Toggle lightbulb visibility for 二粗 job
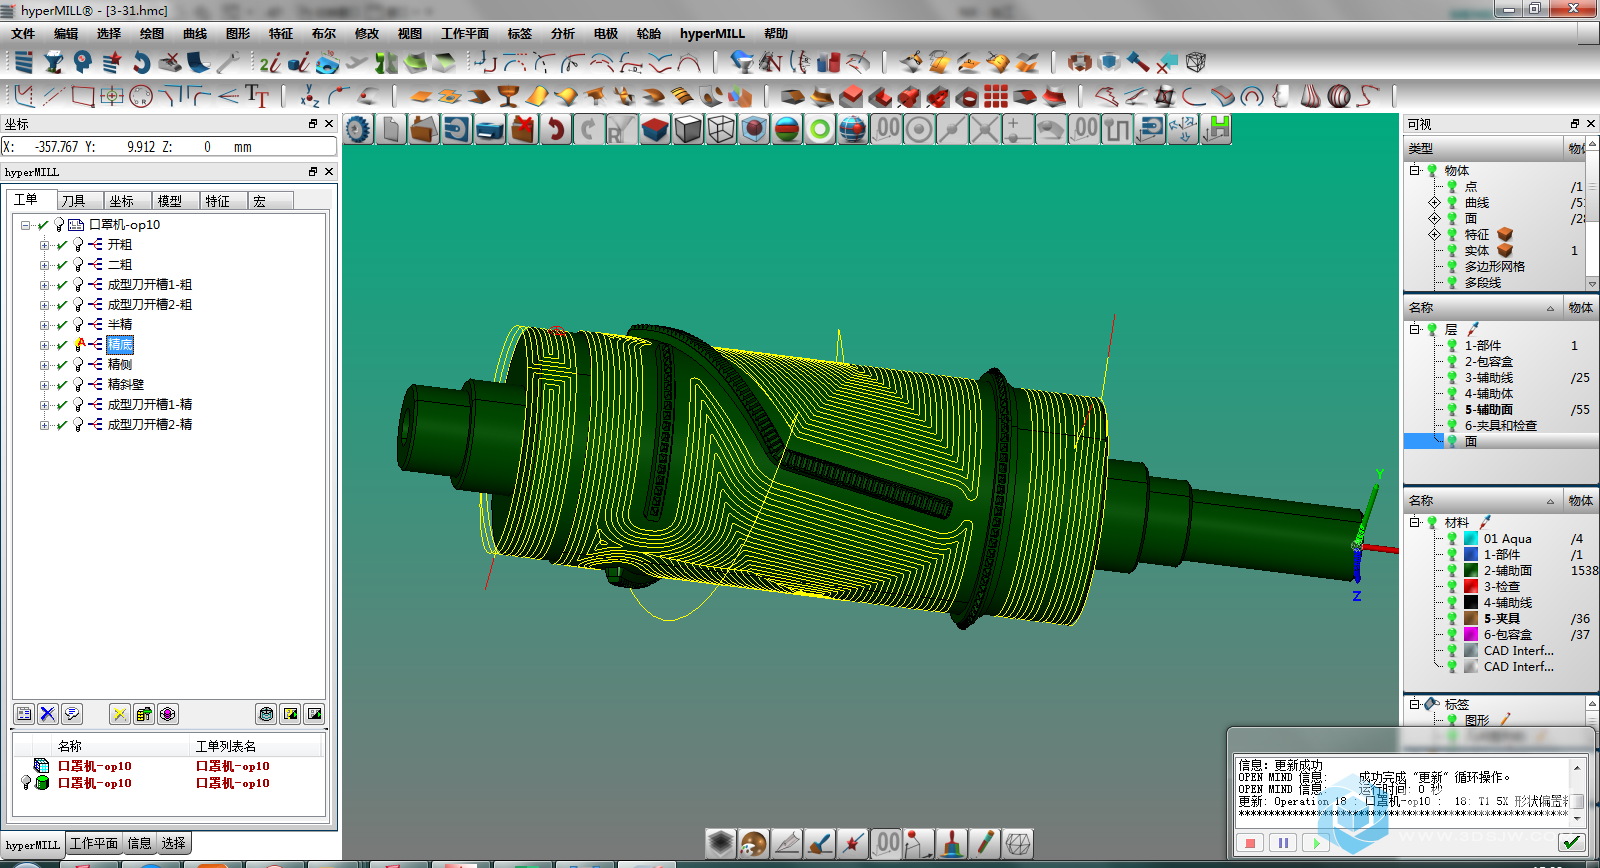Image resolution: width=1600 pixels, height=868 pixels. tap(78, 265)
